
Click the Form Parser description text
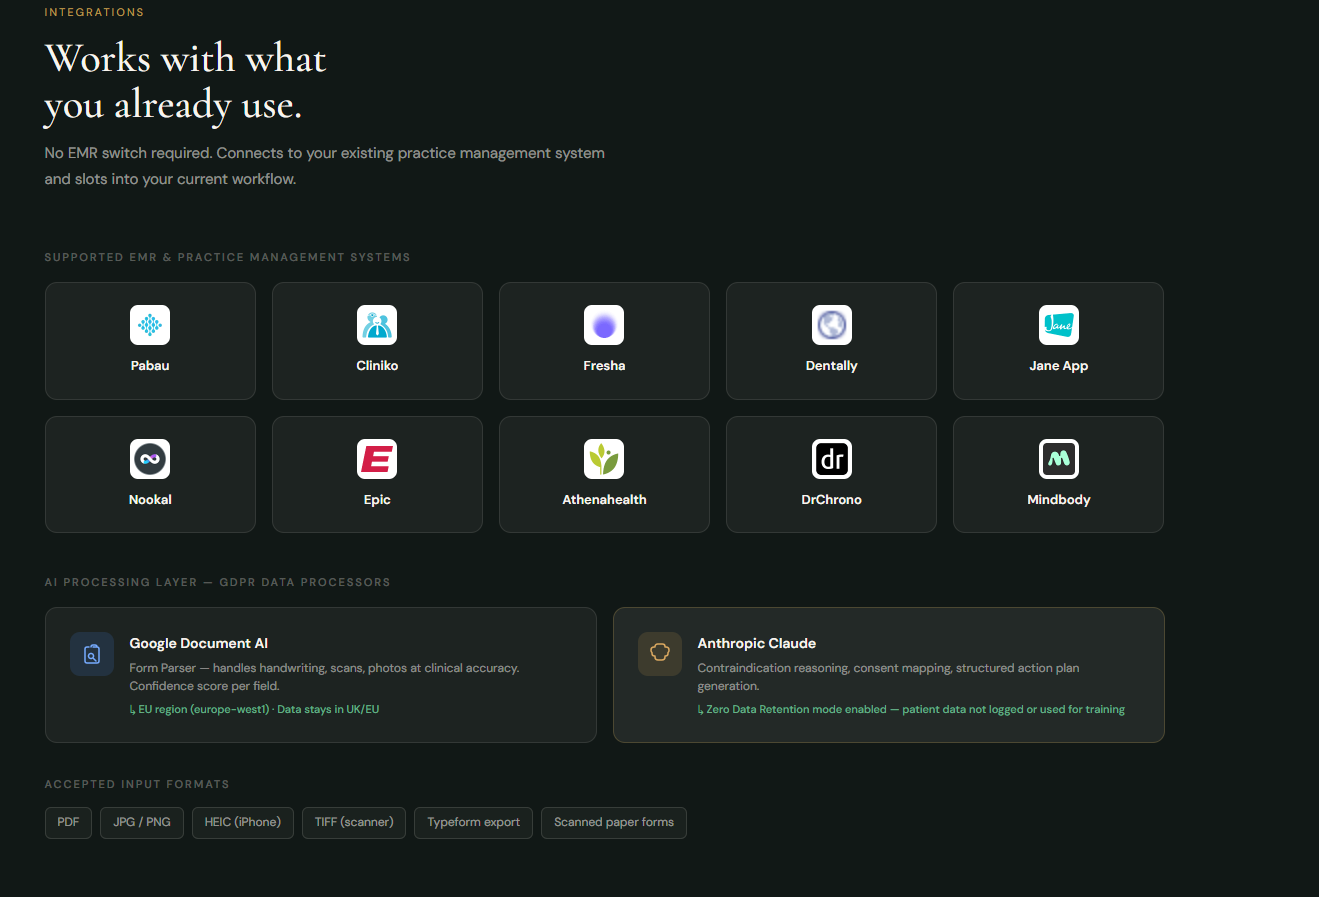(x=324, y=677)
